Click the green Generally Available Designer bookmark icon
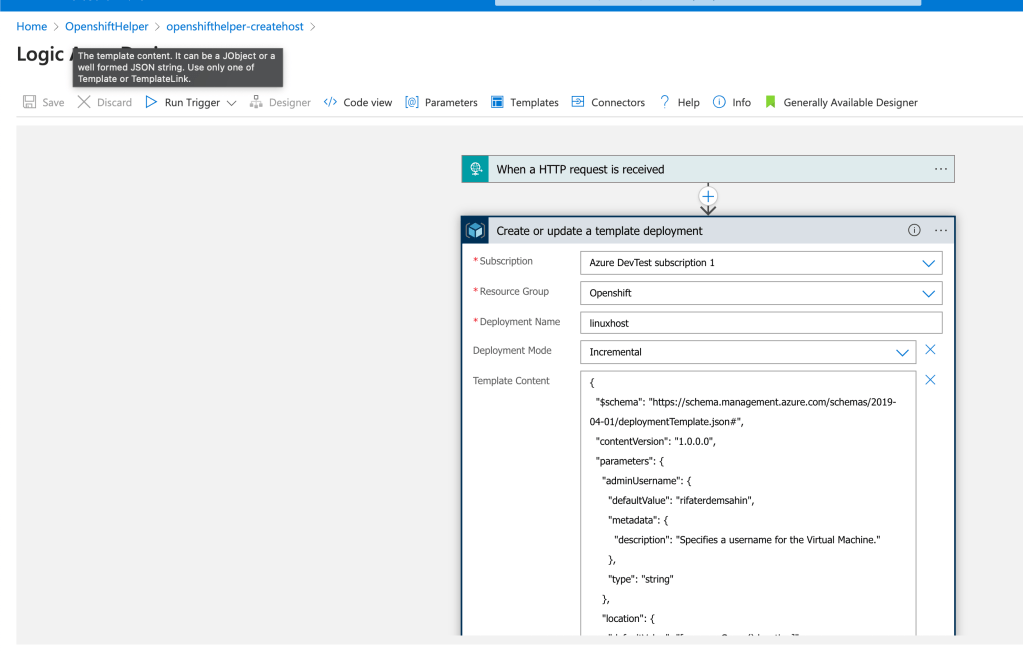 tap(771, 102)
